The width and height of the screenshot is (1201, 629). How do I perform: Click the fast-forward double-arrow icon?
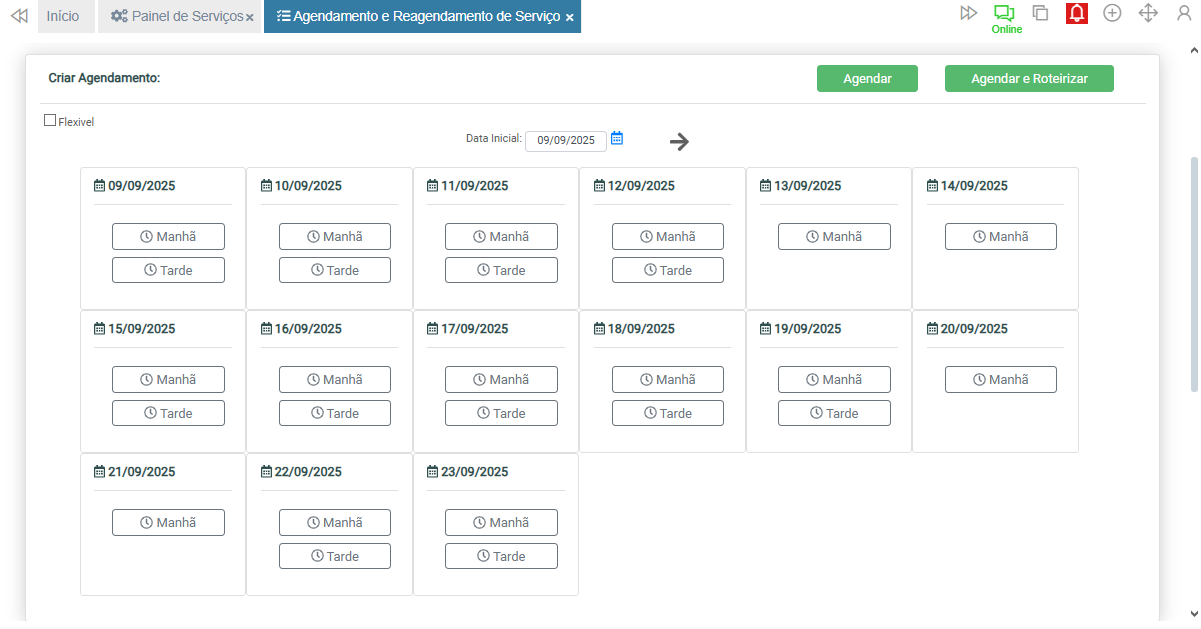coord(968,13)
